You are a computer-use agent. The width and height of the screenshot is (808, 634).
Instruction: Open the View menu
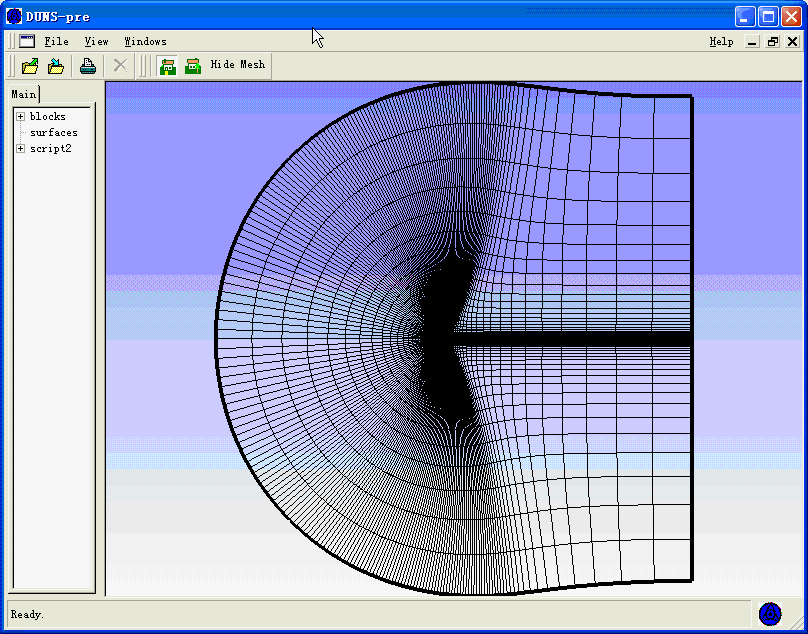(x=96, y=41)
